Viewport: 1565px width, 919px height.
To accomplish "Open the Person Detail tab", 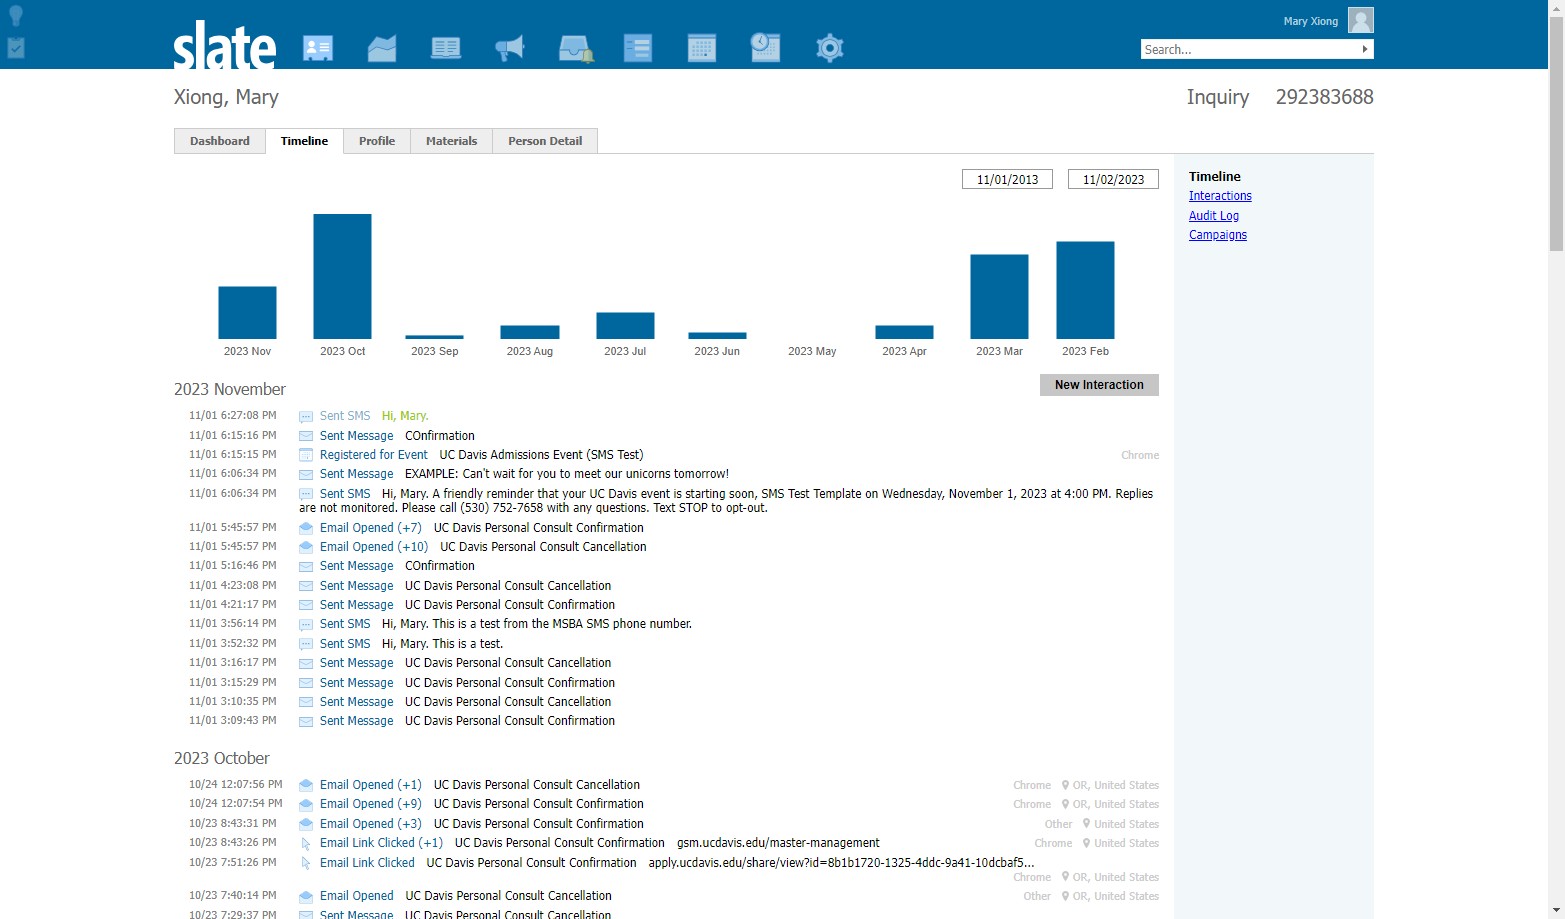I will 545,141.
